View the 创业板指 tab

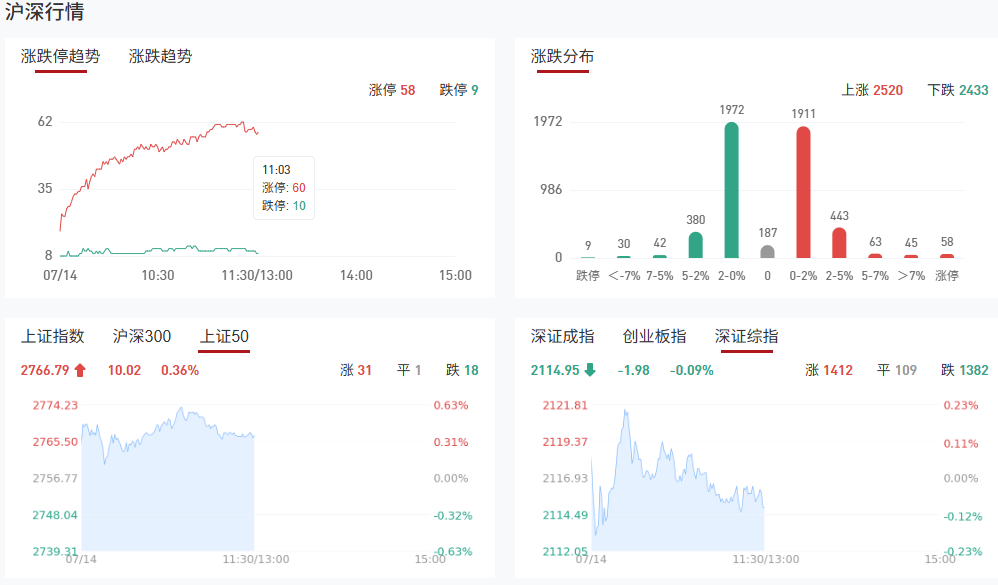(x=654, y=336)
